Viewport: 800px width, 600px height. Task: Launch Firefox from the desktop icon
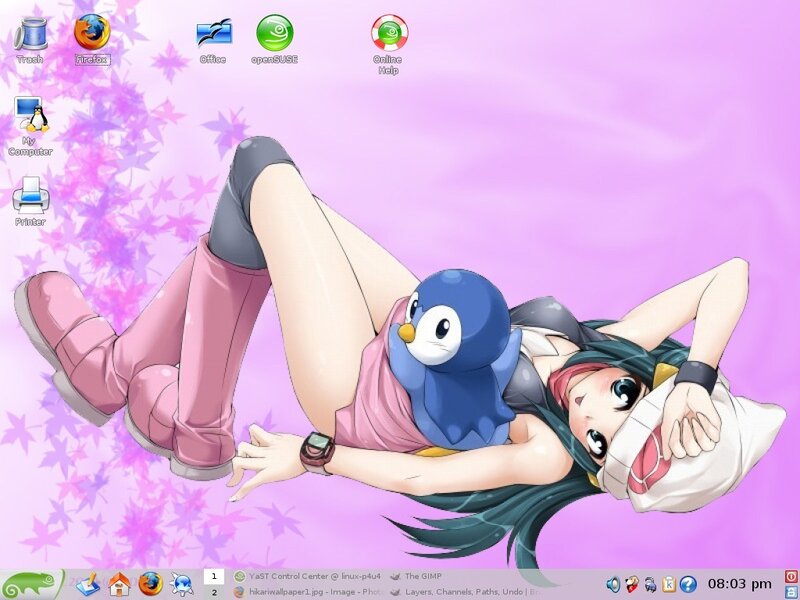[x=92, y=40]
